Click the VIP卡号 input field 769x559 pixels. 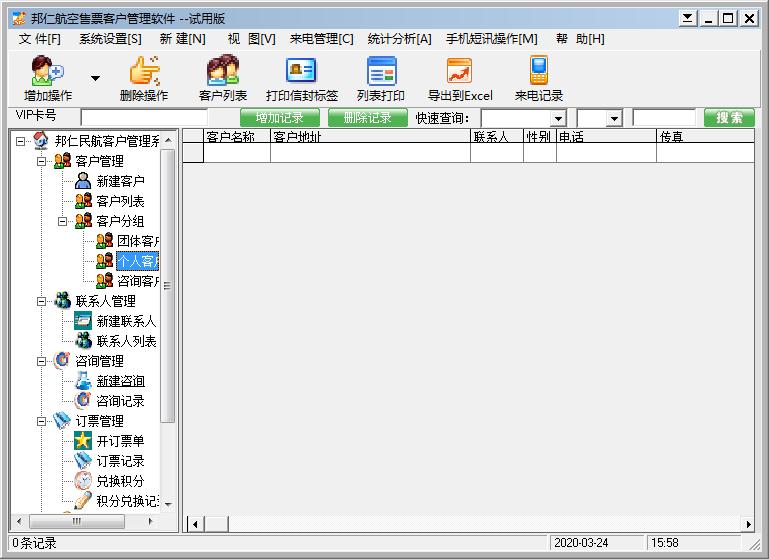coord(144,118)
